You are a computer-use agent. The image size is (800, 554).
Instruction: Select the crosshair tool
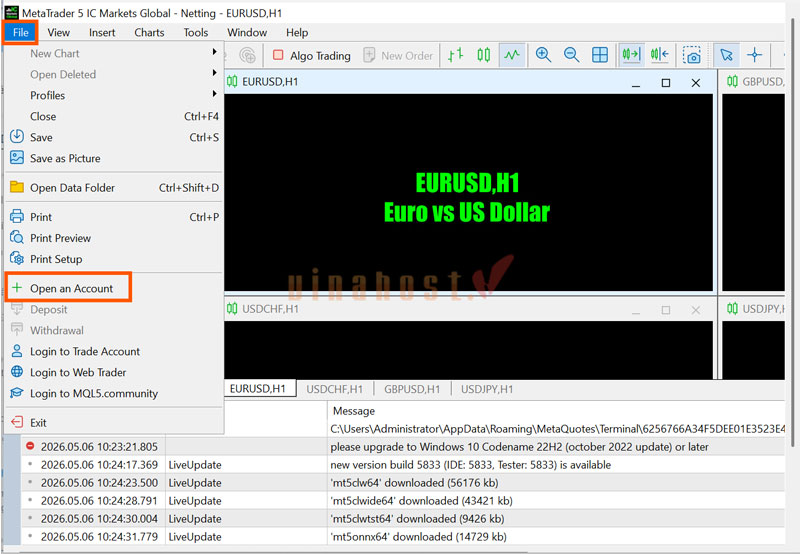click(x=755, y=55)
